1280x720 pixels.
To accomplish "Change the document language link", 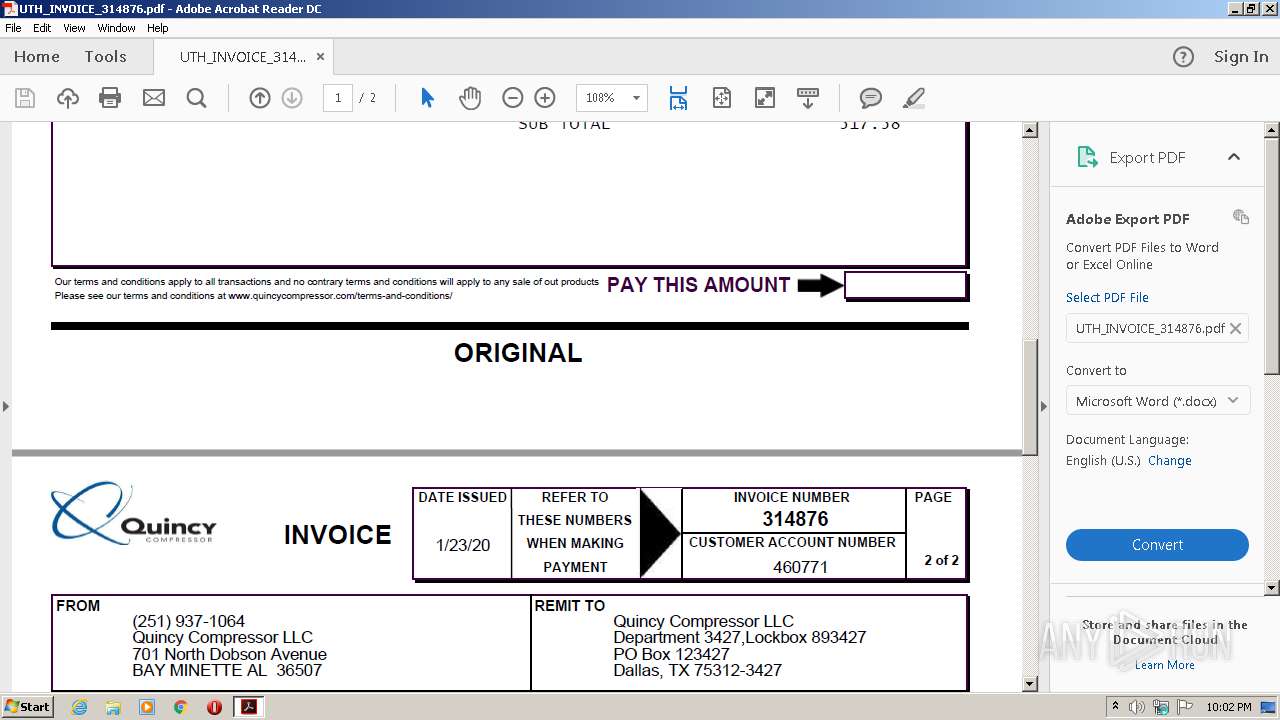I will (1170, 461).
